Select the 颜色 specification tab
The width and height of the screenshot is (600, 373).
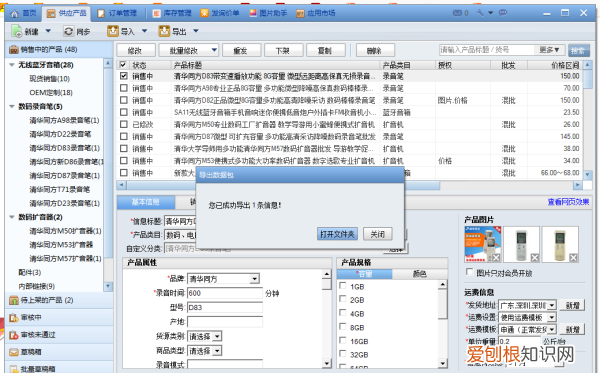[419, 274]
